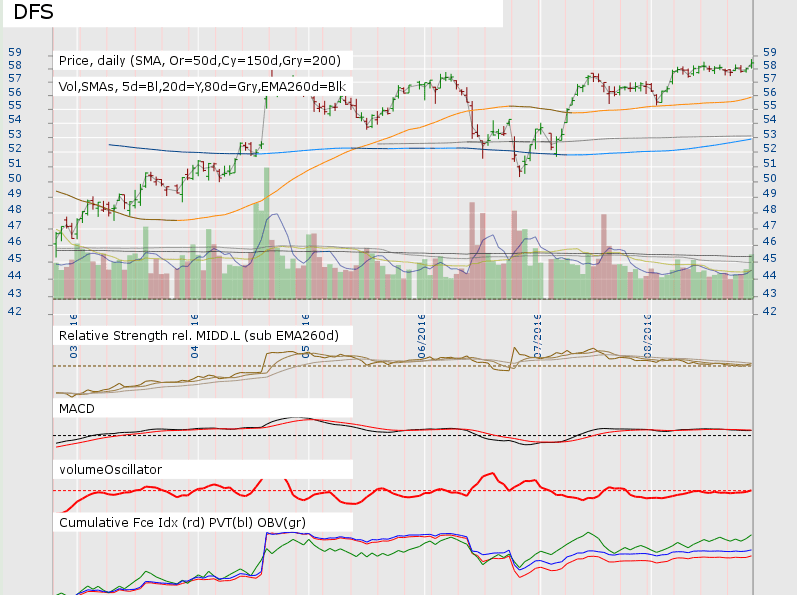Click the 42 price label on left axis
The height and width of the screenshot is (595, 797).
click(15, 311)
